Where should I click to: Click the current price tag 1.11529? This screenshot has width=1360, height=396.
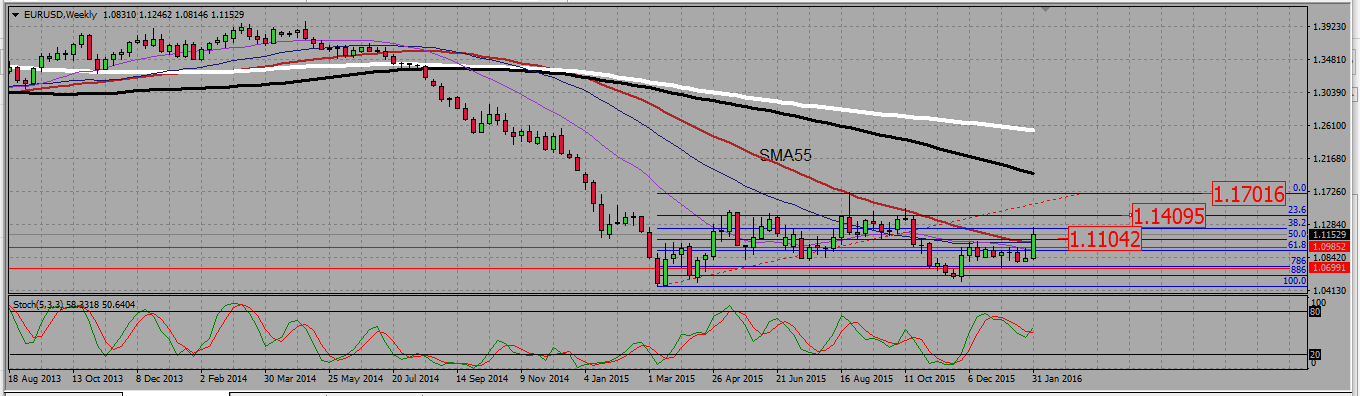(1329, 234)
